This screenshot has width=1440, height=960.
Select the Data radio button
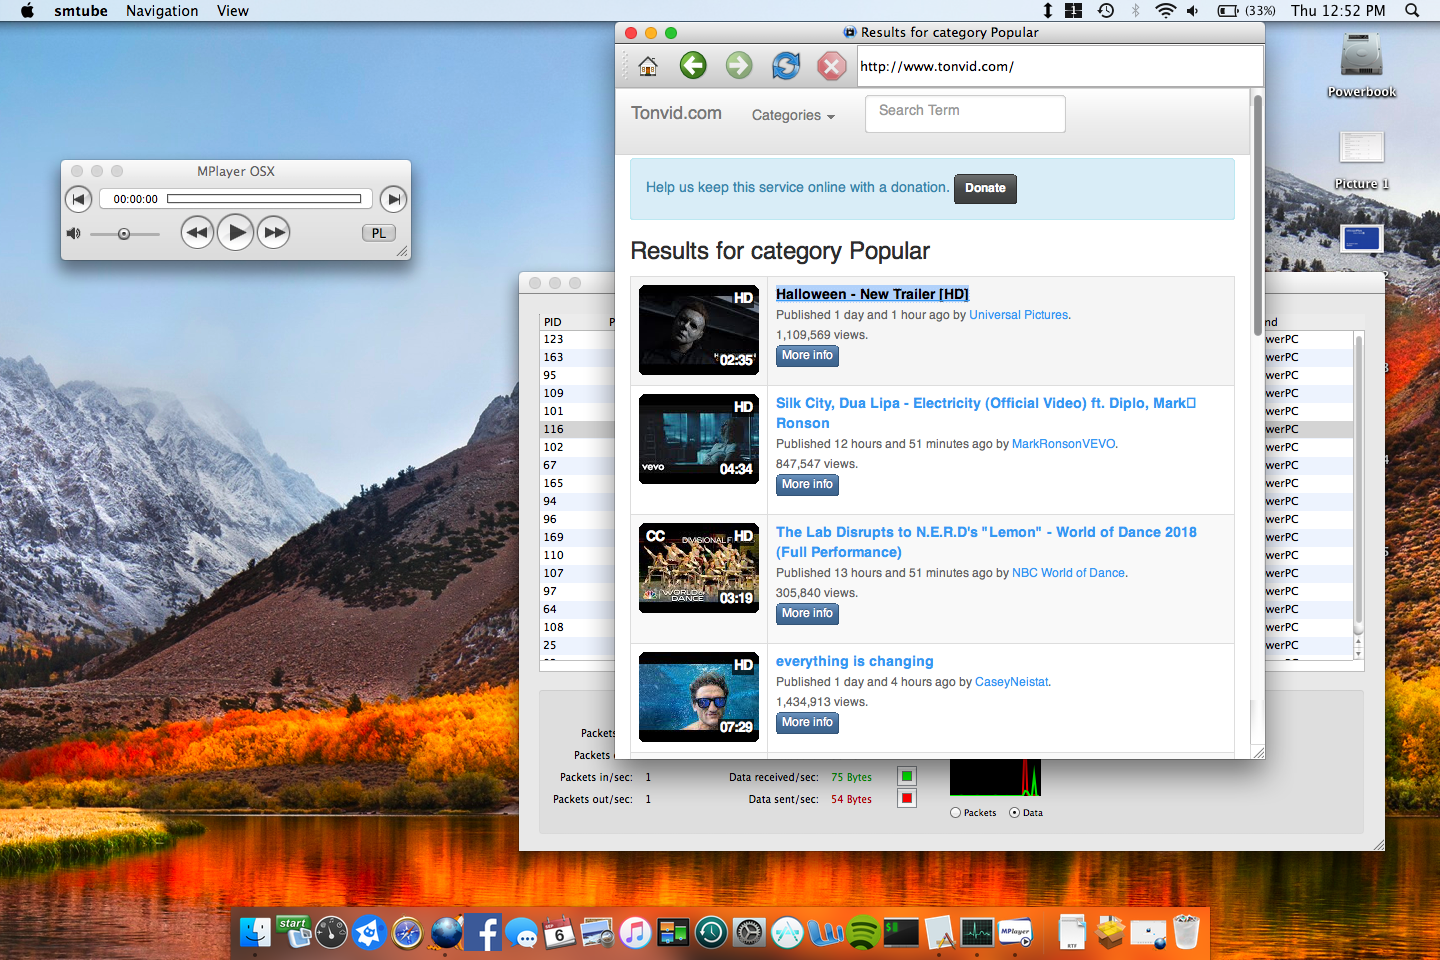[x=1014, y=813]
